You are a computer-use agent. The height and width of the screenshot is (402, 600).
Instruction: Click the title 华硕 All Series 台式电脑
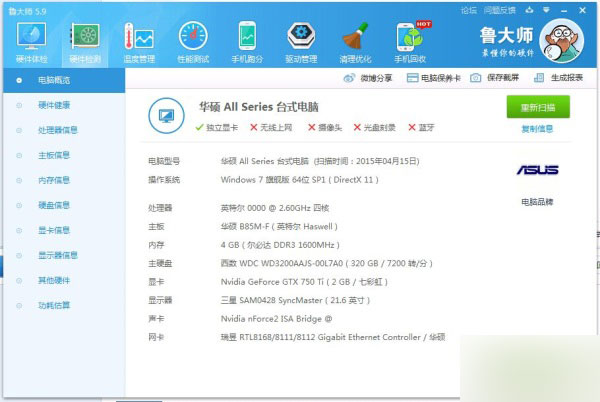(259, 107)
